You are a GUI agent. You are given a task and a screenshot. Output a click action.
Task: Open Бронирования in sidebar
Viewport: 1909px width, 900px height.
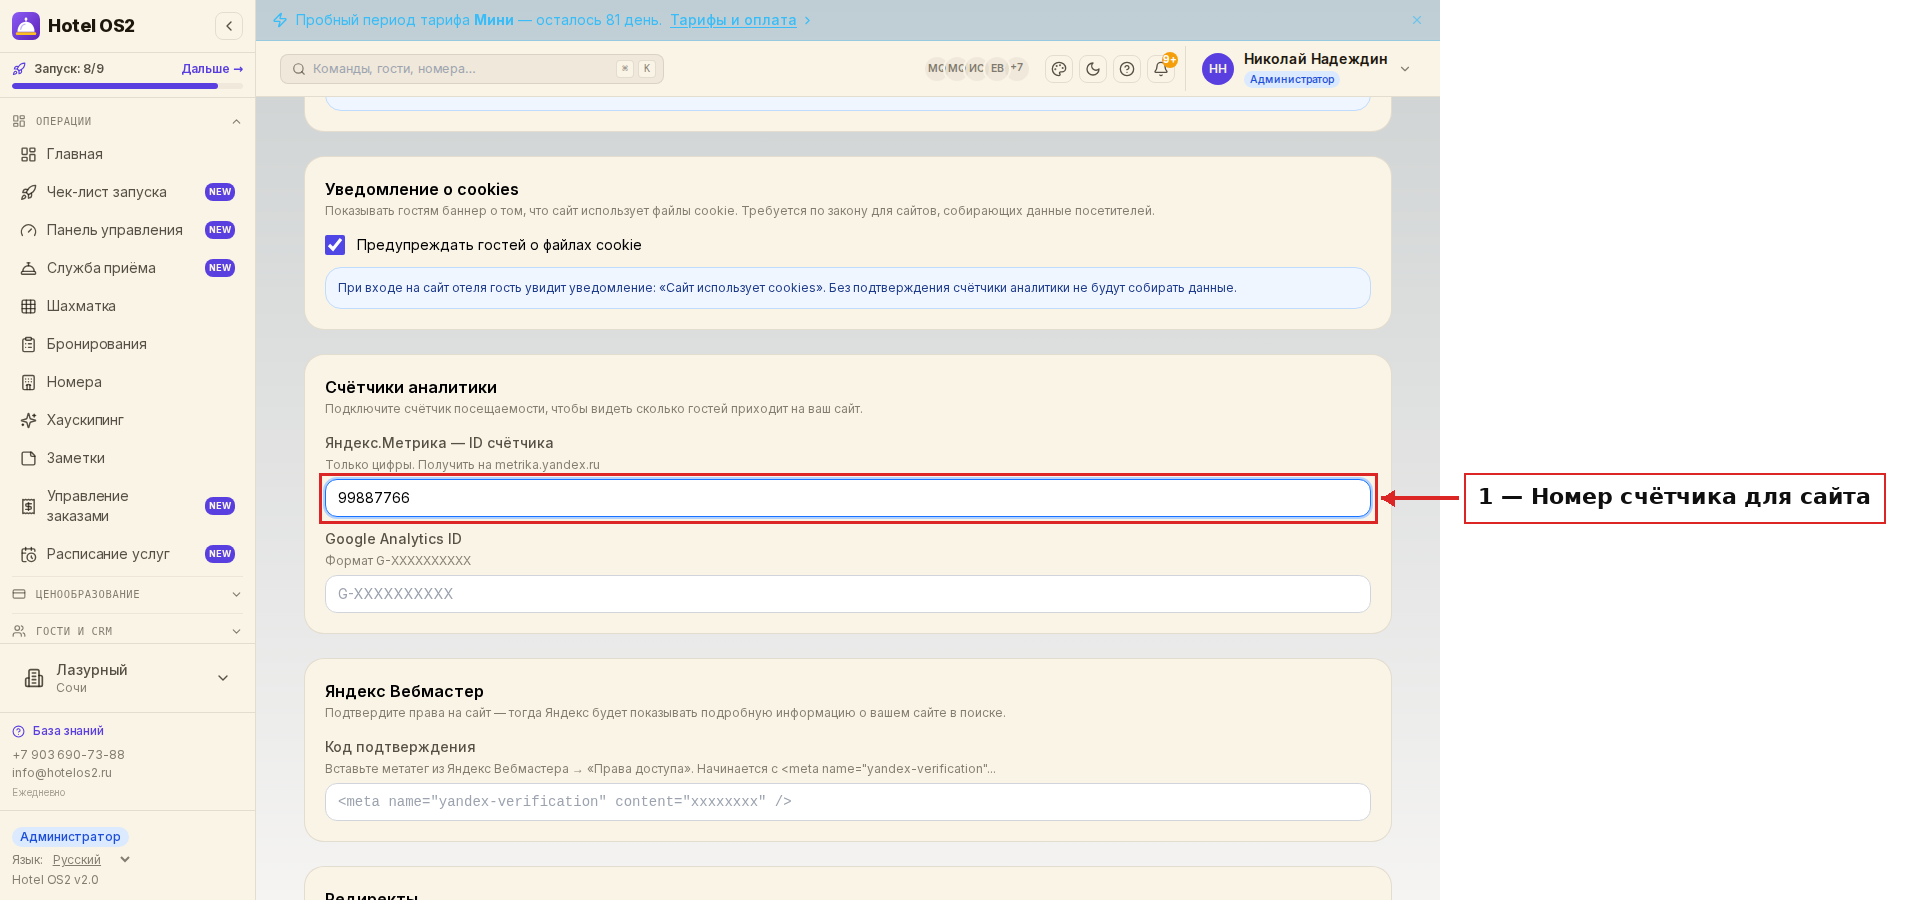tap(127, 344)
